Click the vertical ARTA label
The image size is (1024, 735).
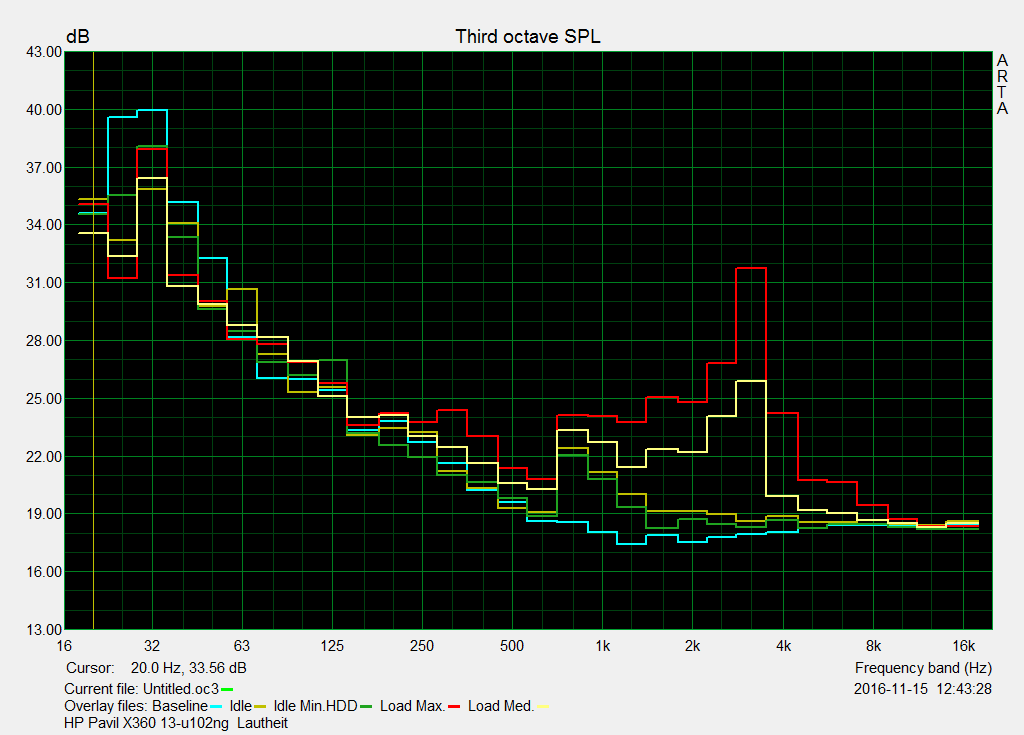pos(1002,84)
